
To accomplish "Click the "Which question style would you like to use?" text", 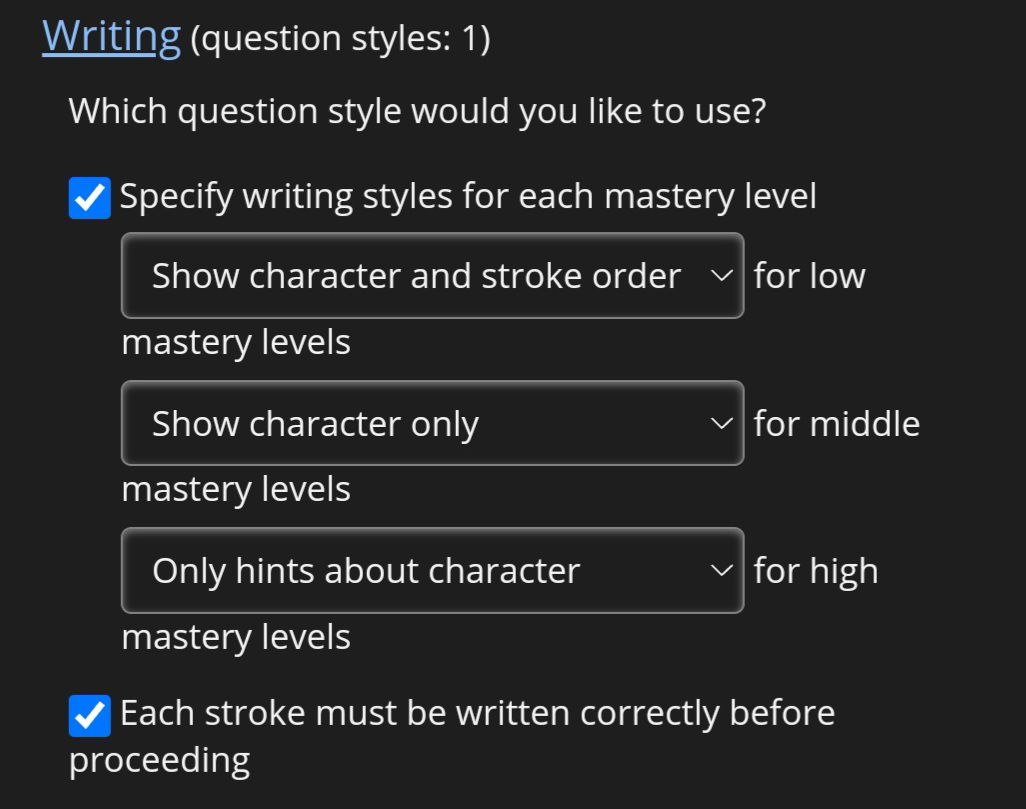I will [417, 110].
